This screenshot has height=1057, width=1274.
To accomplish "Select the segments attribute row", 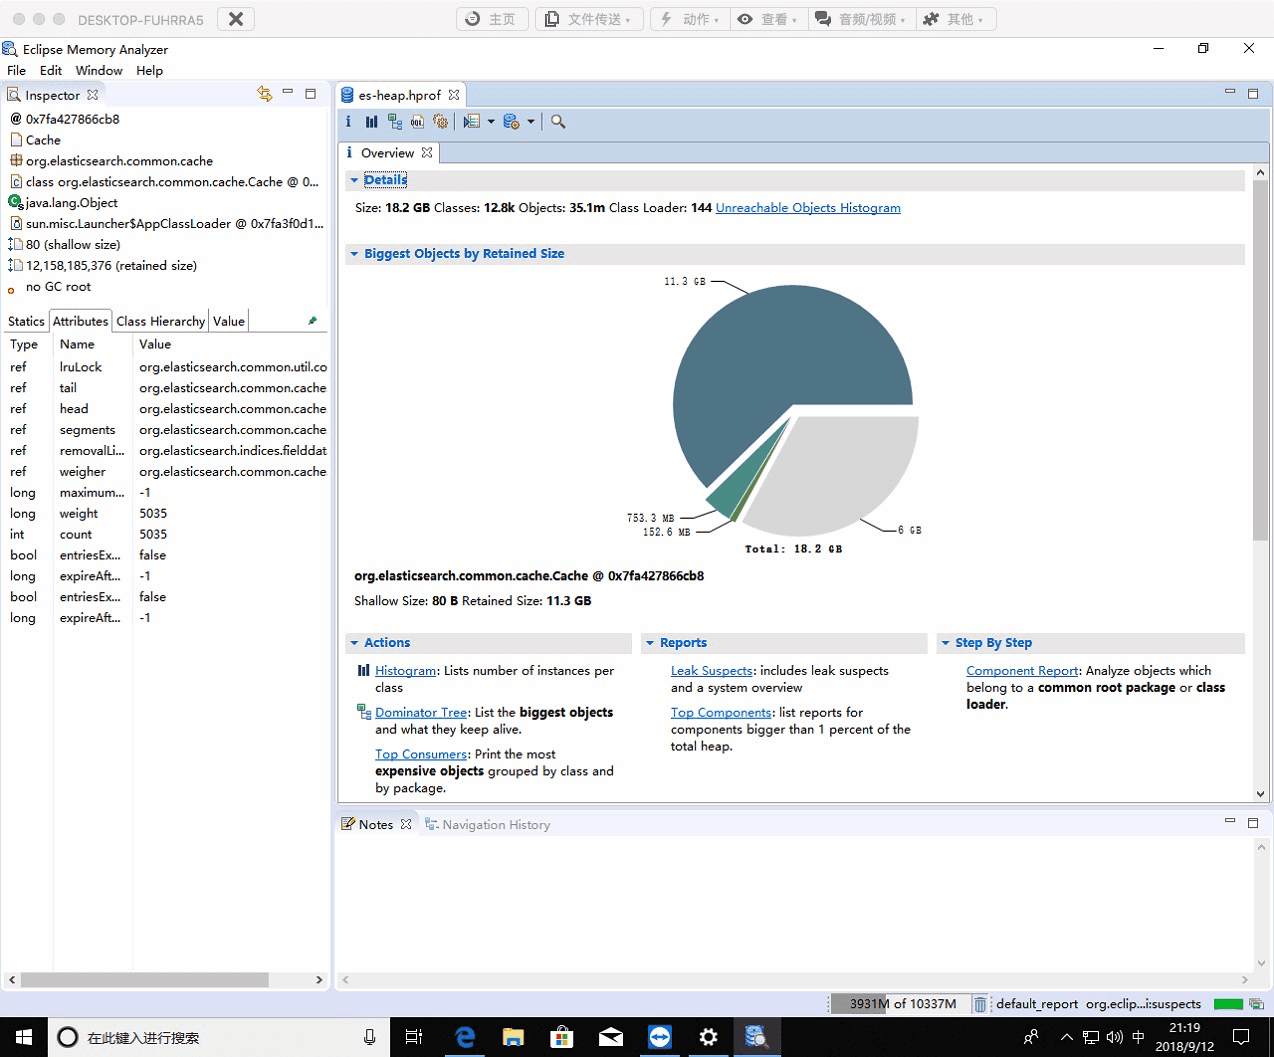I will click(x=166, y=430).
